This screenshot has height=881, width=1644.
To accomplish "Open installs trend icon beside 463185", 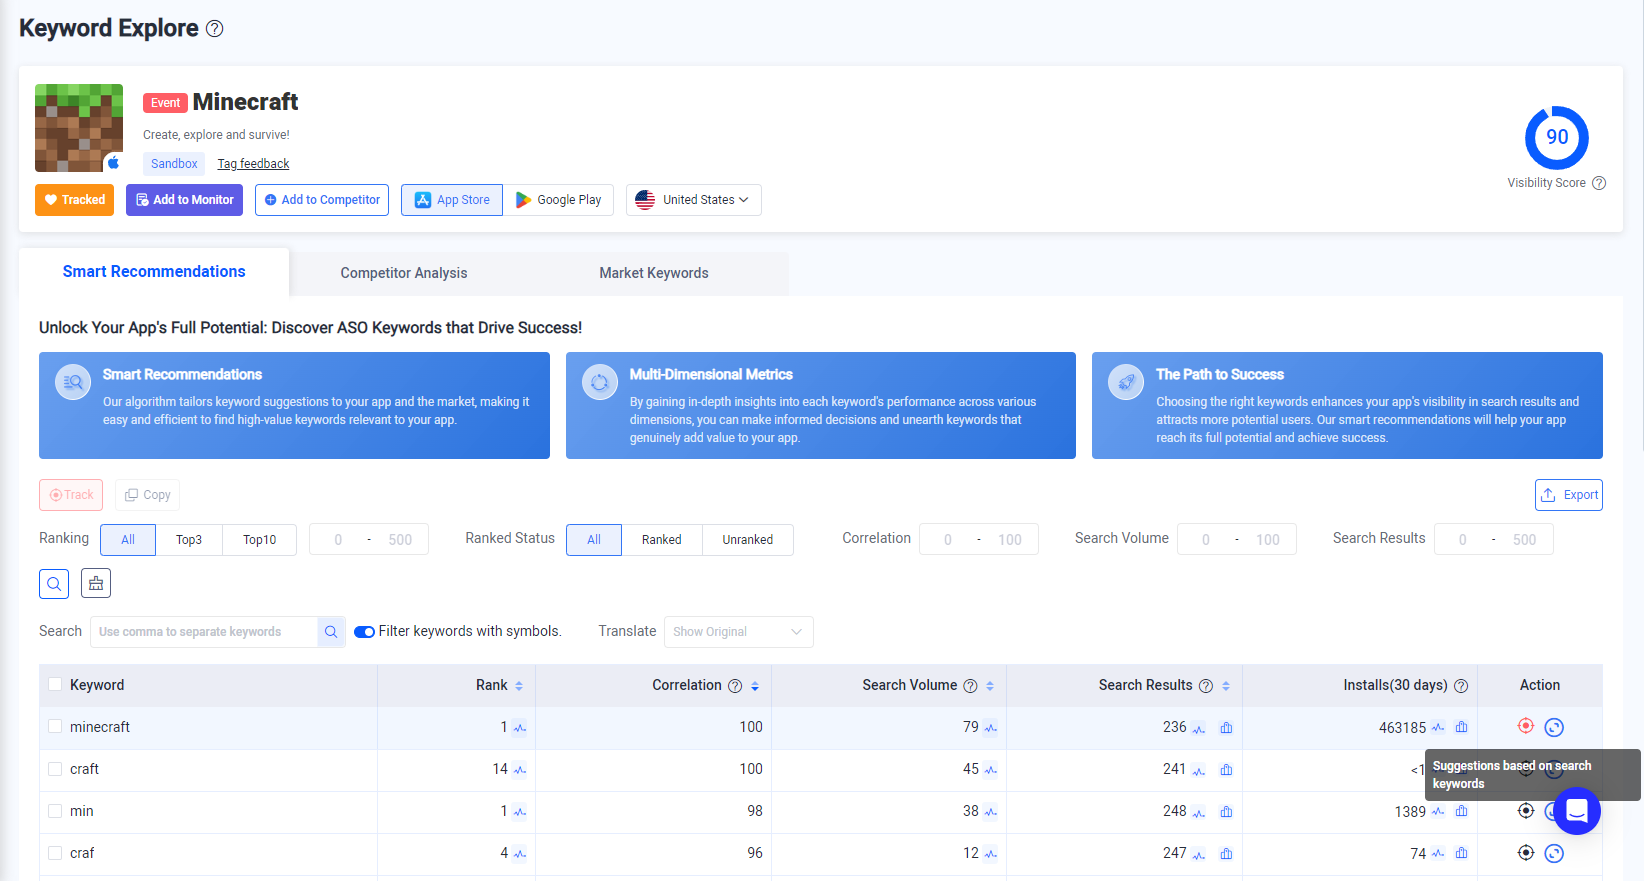I will [1438, 727].
